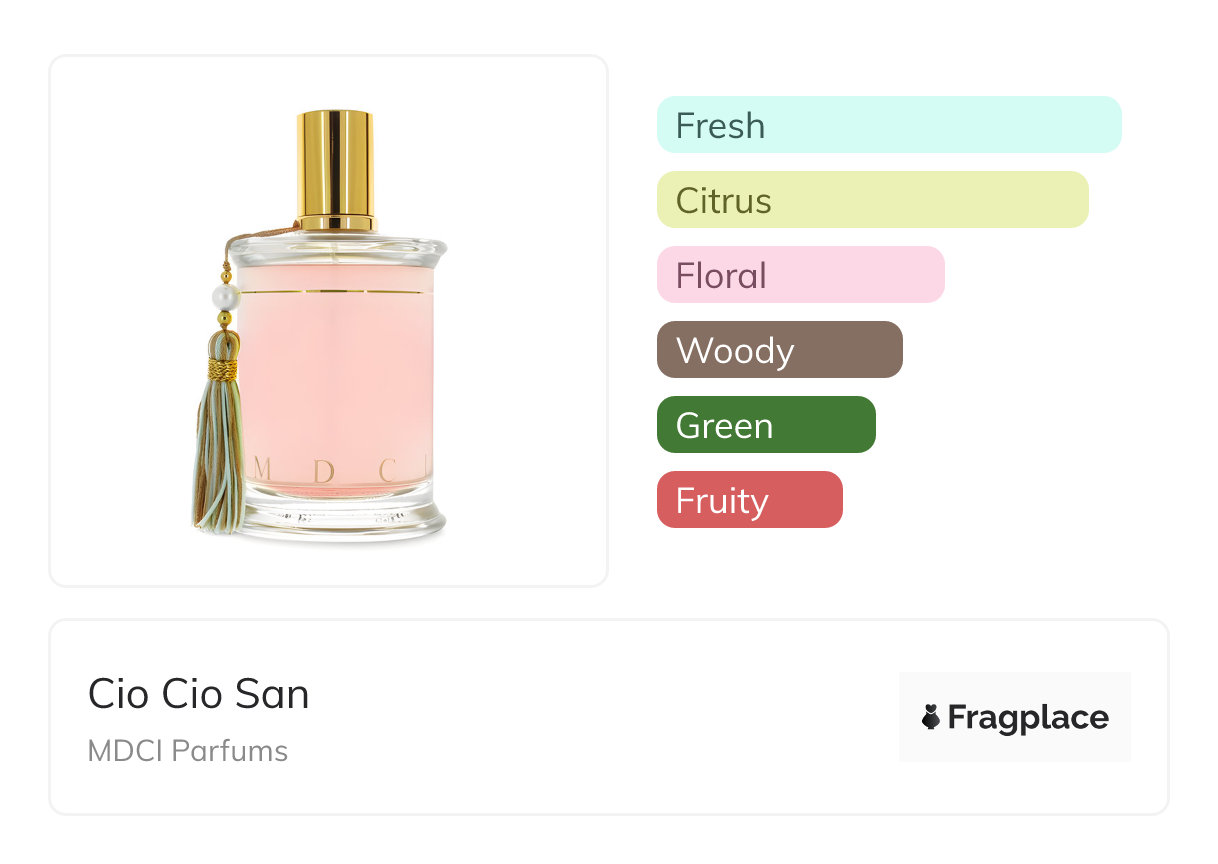The width and height of the screenshot is (1218, 864).
Task: Select the Fruity scent accord bar
Action: point(749,500)
